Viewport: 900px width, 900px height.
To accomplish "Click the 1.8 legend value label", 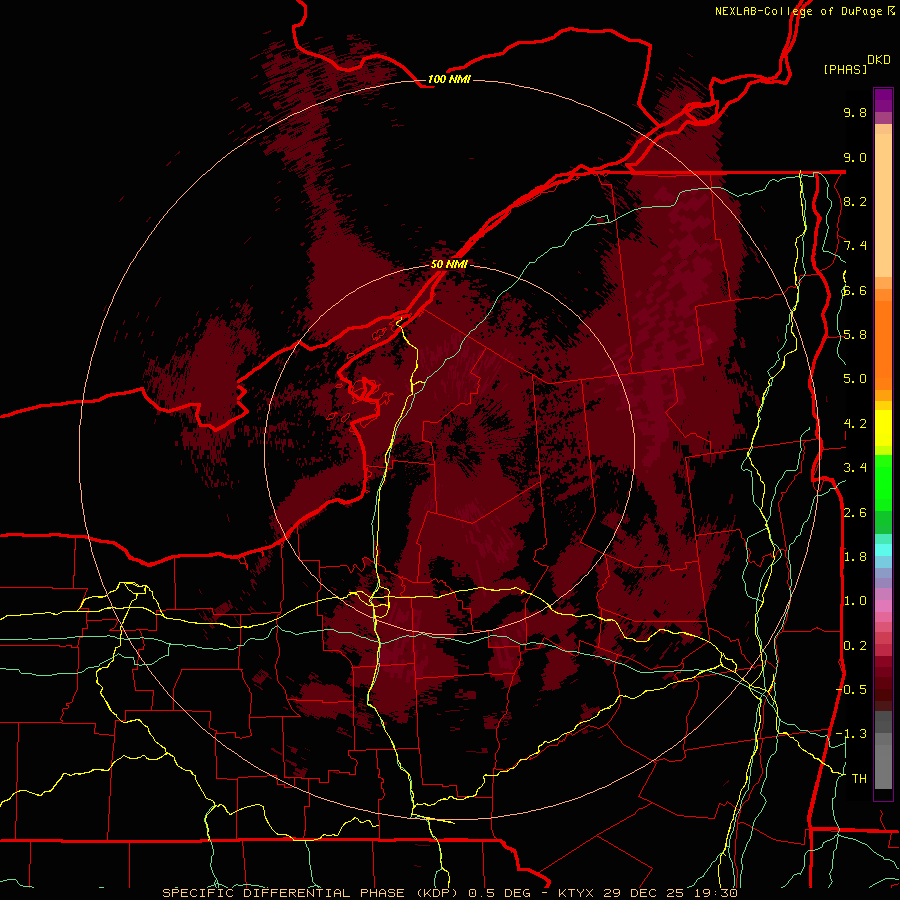I will [x=855, y=557].
